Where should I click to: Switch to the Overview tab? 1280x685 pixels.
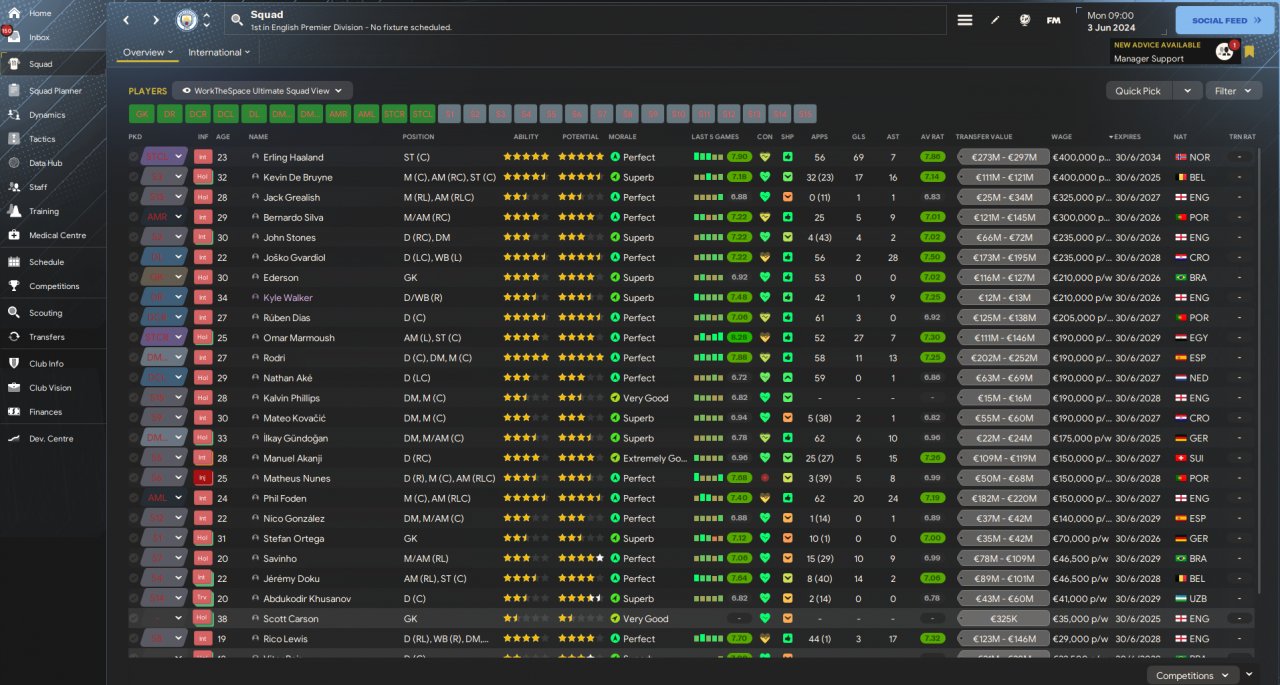pyautogui.click(x=147, y=52)
